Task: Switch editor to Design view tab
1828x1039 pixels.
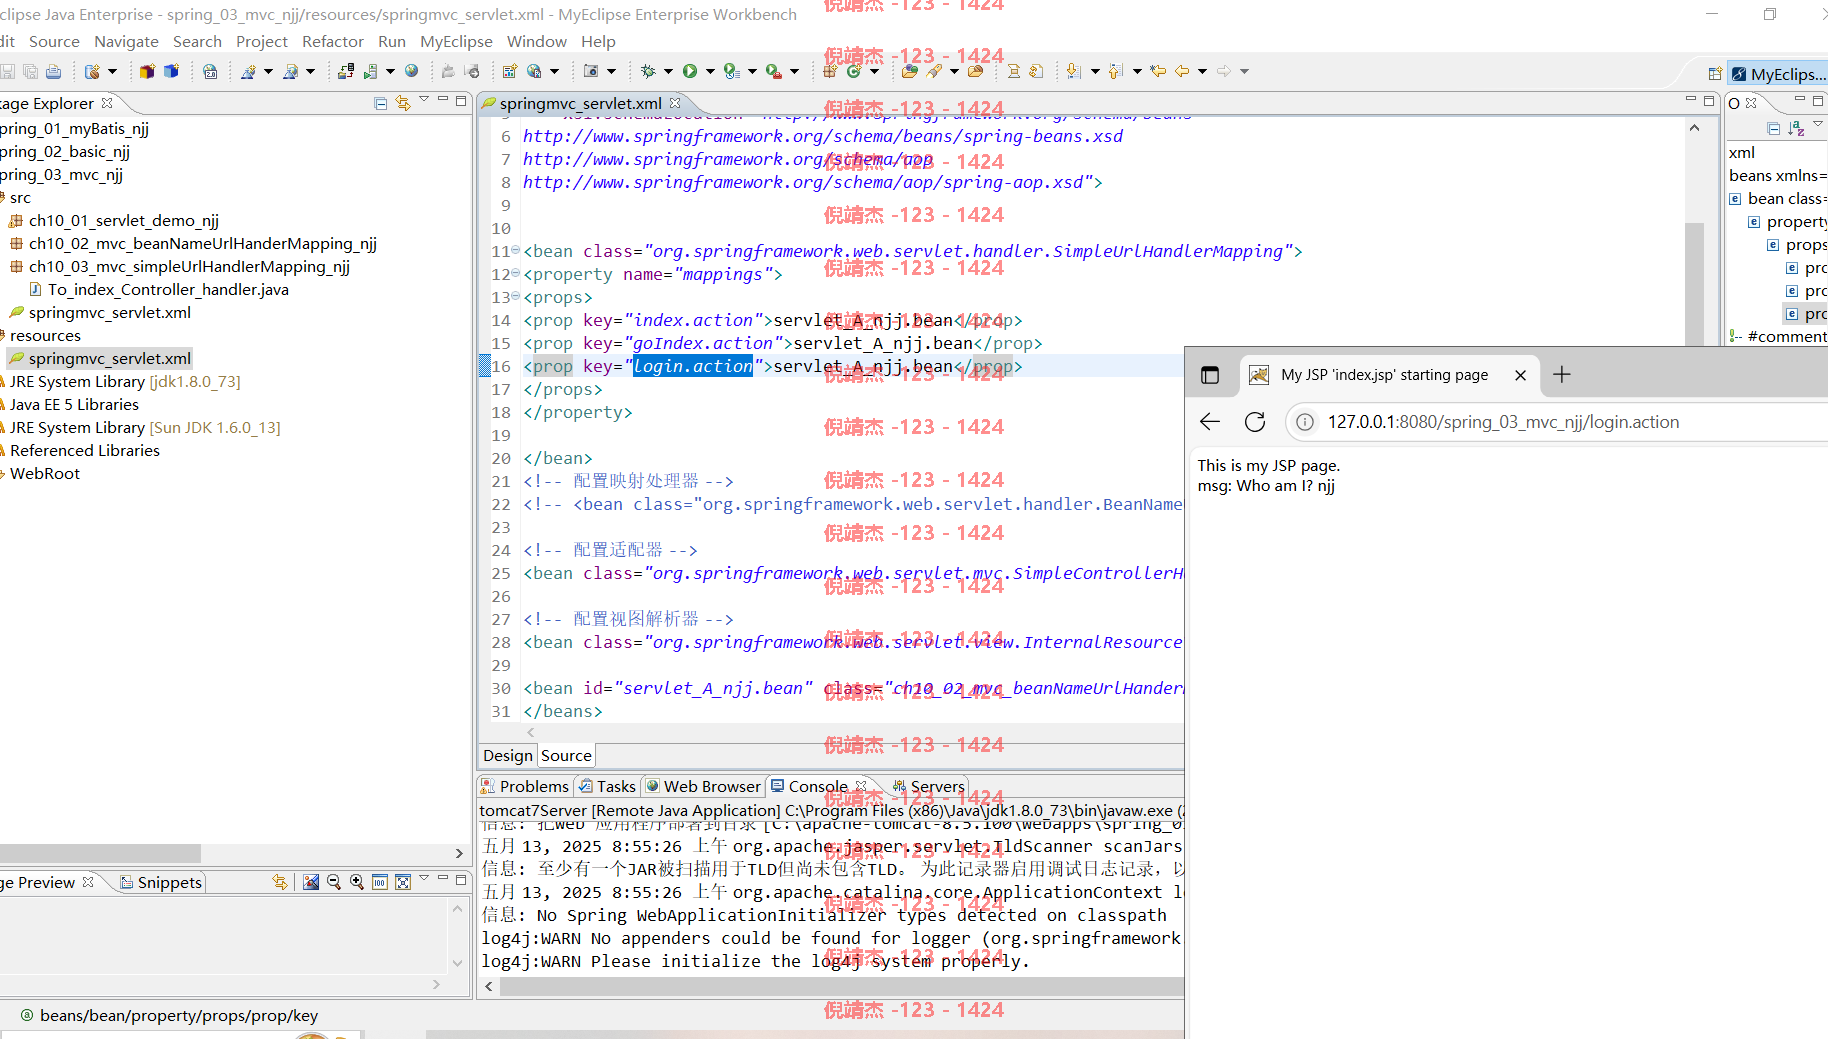Action: point(508,756)
